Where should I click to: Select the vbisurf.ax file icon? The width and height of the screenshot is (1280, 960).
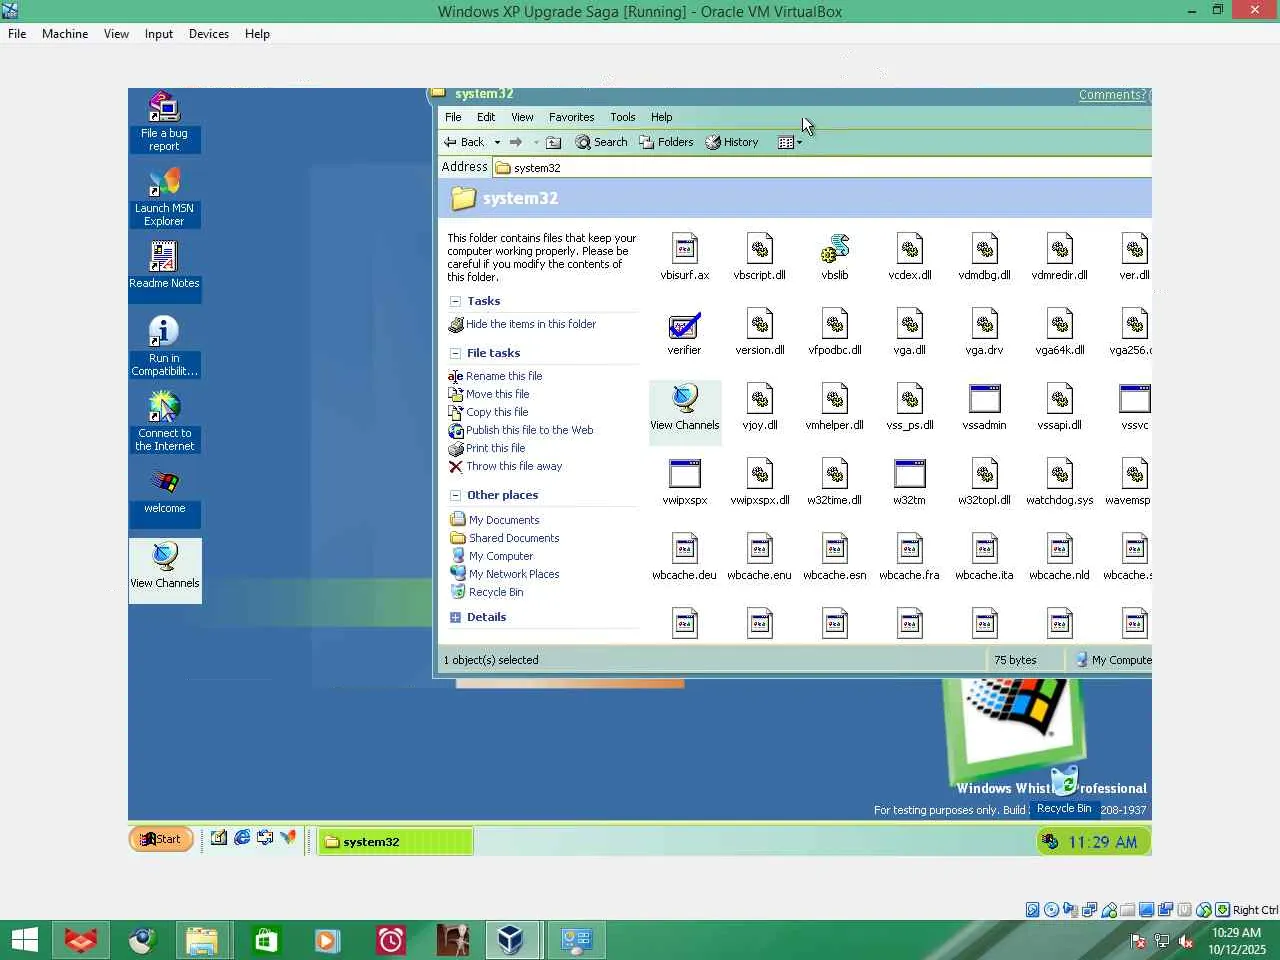tap(685, 257)
